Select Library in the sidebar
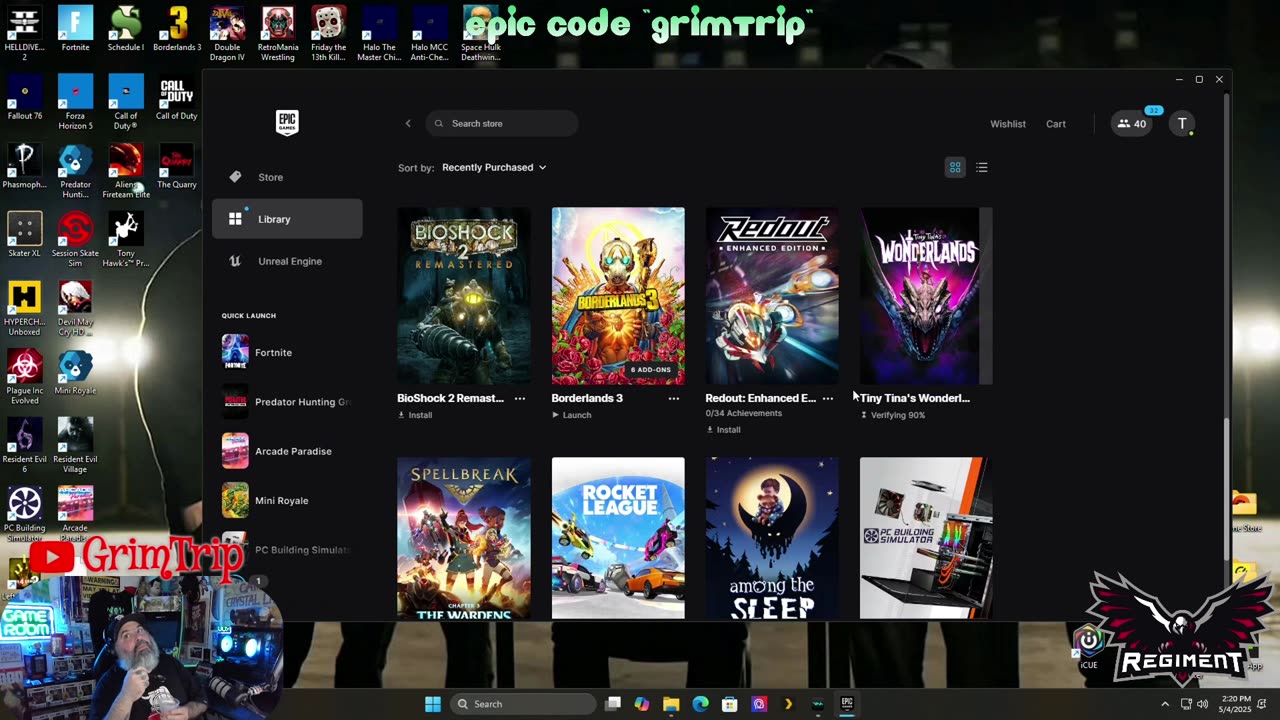The width and height of the screenshot is (1280, 720). tap(287, 219)
